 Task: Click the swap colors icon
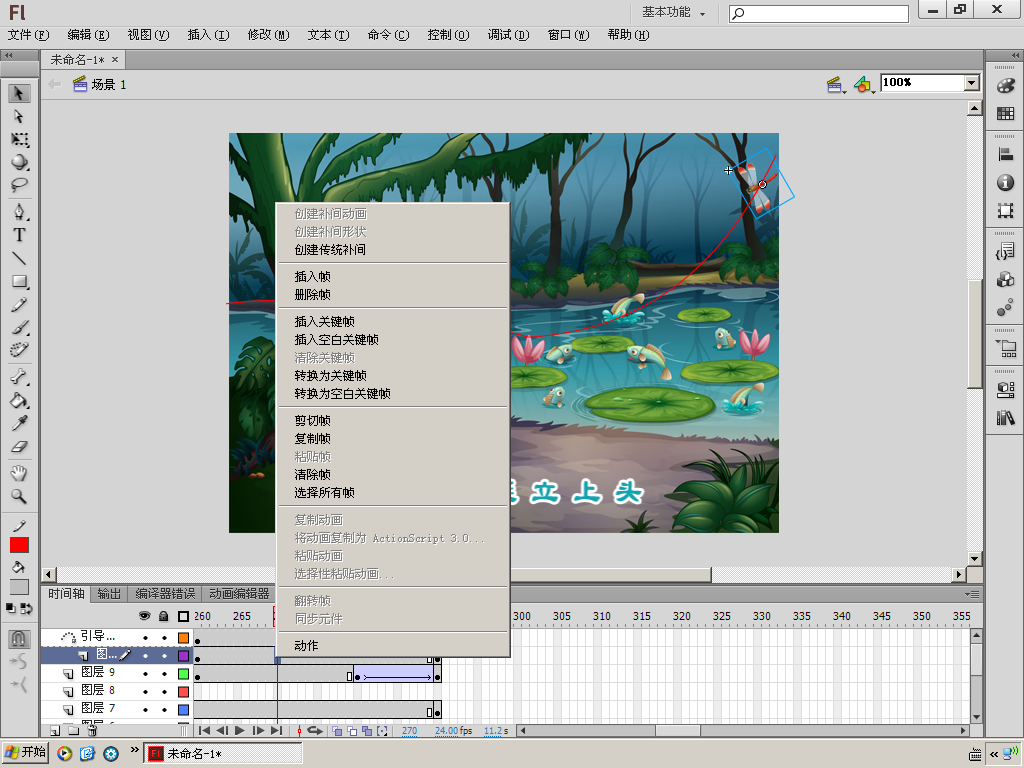(26, 609)
